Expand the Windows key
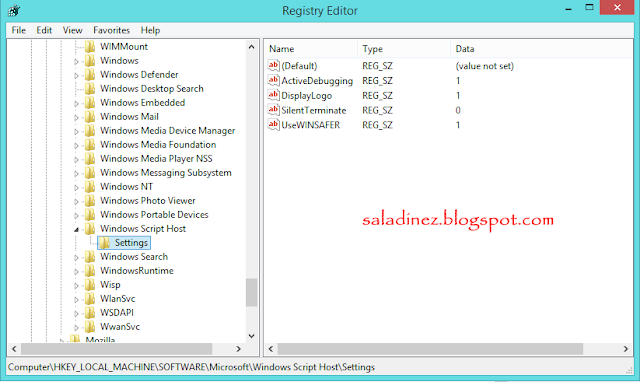 coord(76,62)
